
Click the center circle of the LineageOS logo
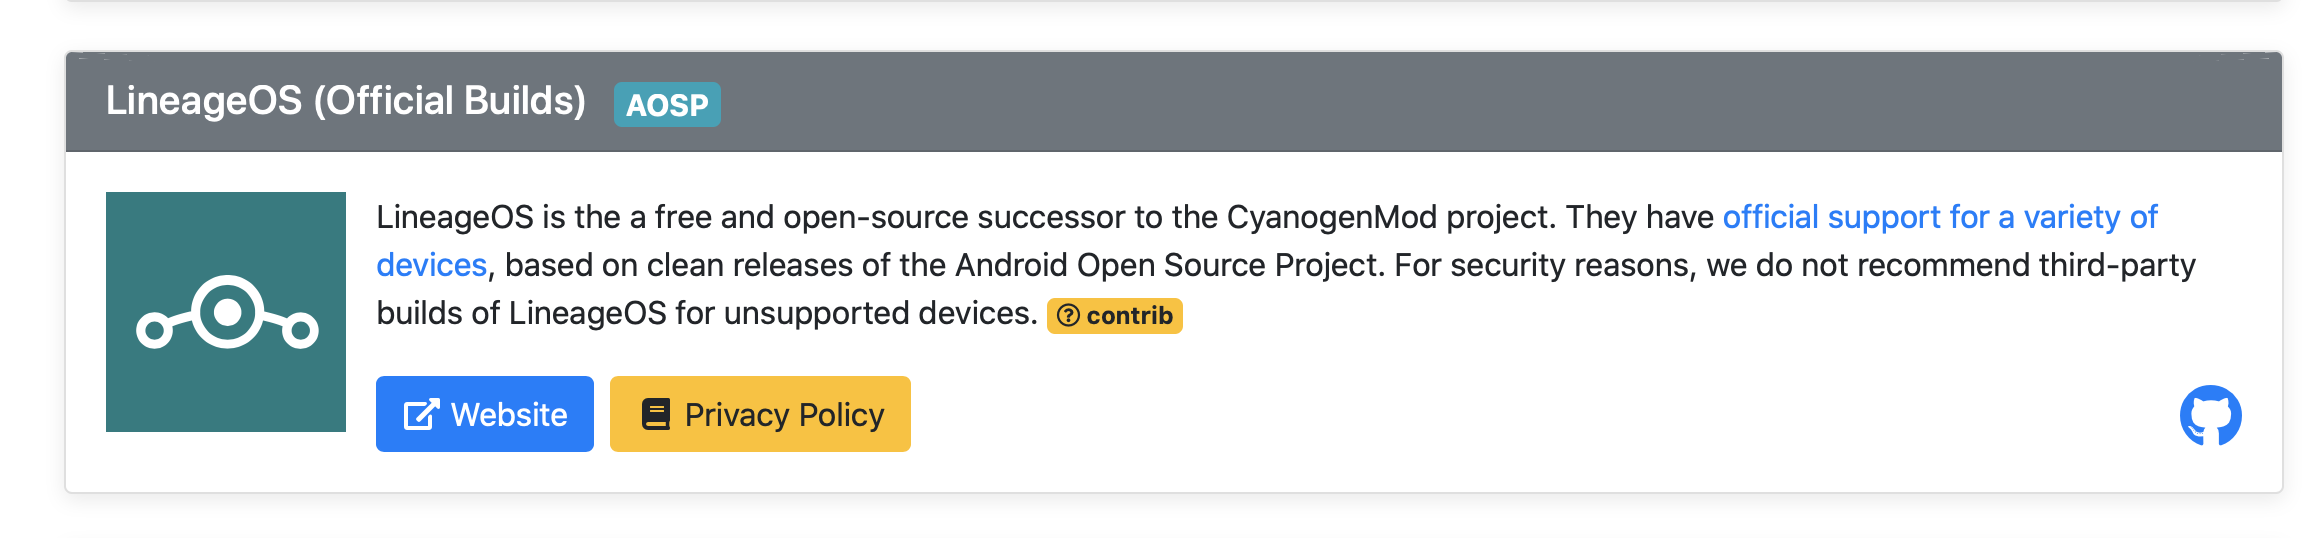click(228, 312)
